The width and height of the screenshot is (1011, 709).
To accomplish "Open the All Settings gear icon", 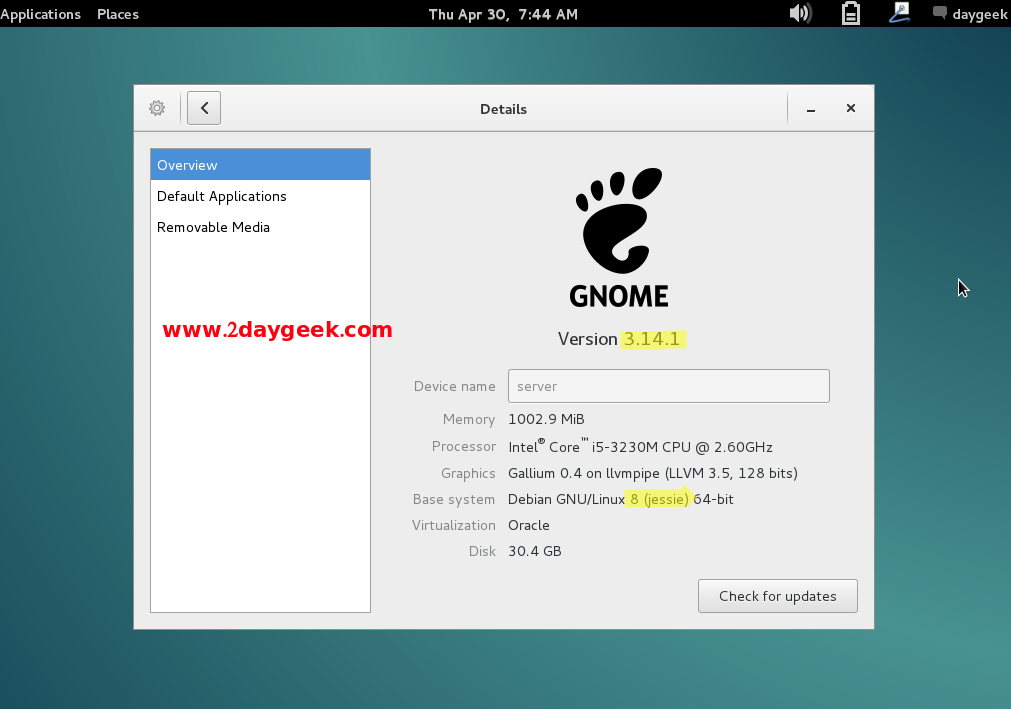I will point(157,108).
